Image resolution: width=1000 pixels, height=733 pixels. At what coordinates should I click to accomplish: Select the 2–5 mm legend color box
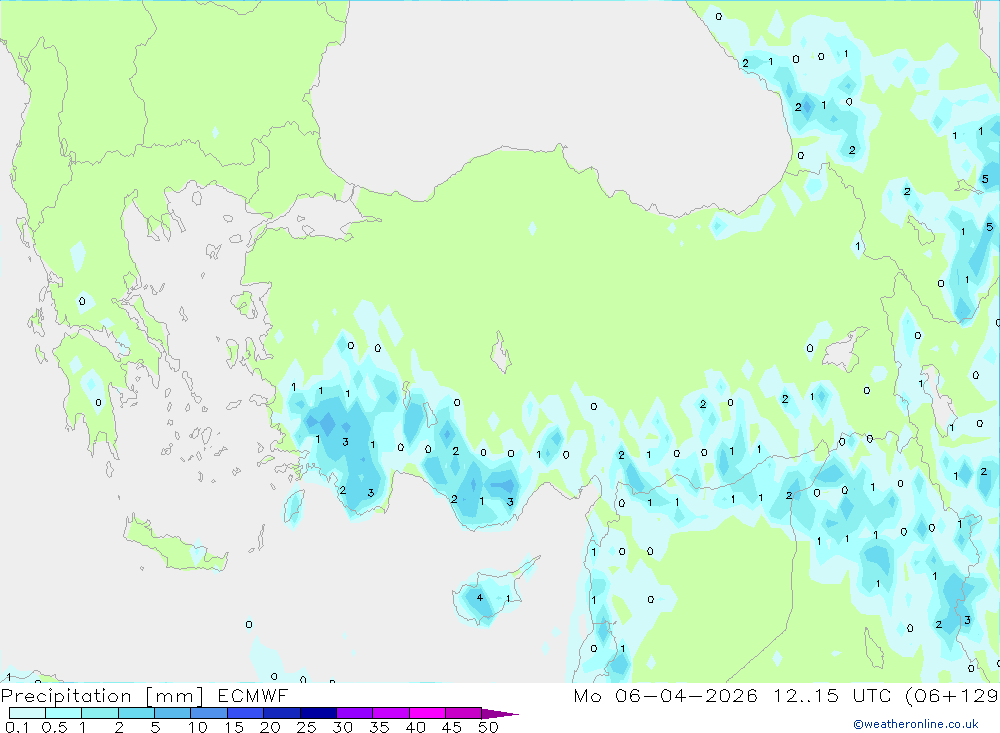pyautogui.click(x=136, y=713)
